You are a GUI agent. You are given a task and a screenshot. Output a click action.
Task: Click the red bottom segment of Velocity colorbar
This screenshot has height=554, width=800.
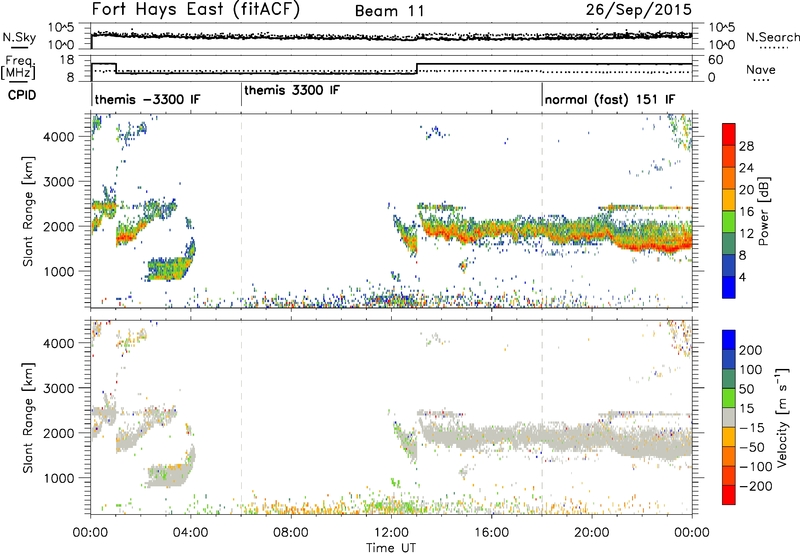pos(729,495)
